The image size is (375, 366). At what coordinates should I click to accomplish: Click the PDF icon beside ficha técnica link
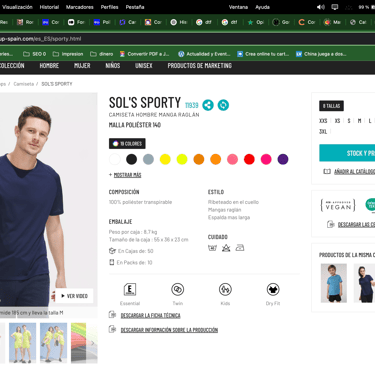(x=112, y=315)
